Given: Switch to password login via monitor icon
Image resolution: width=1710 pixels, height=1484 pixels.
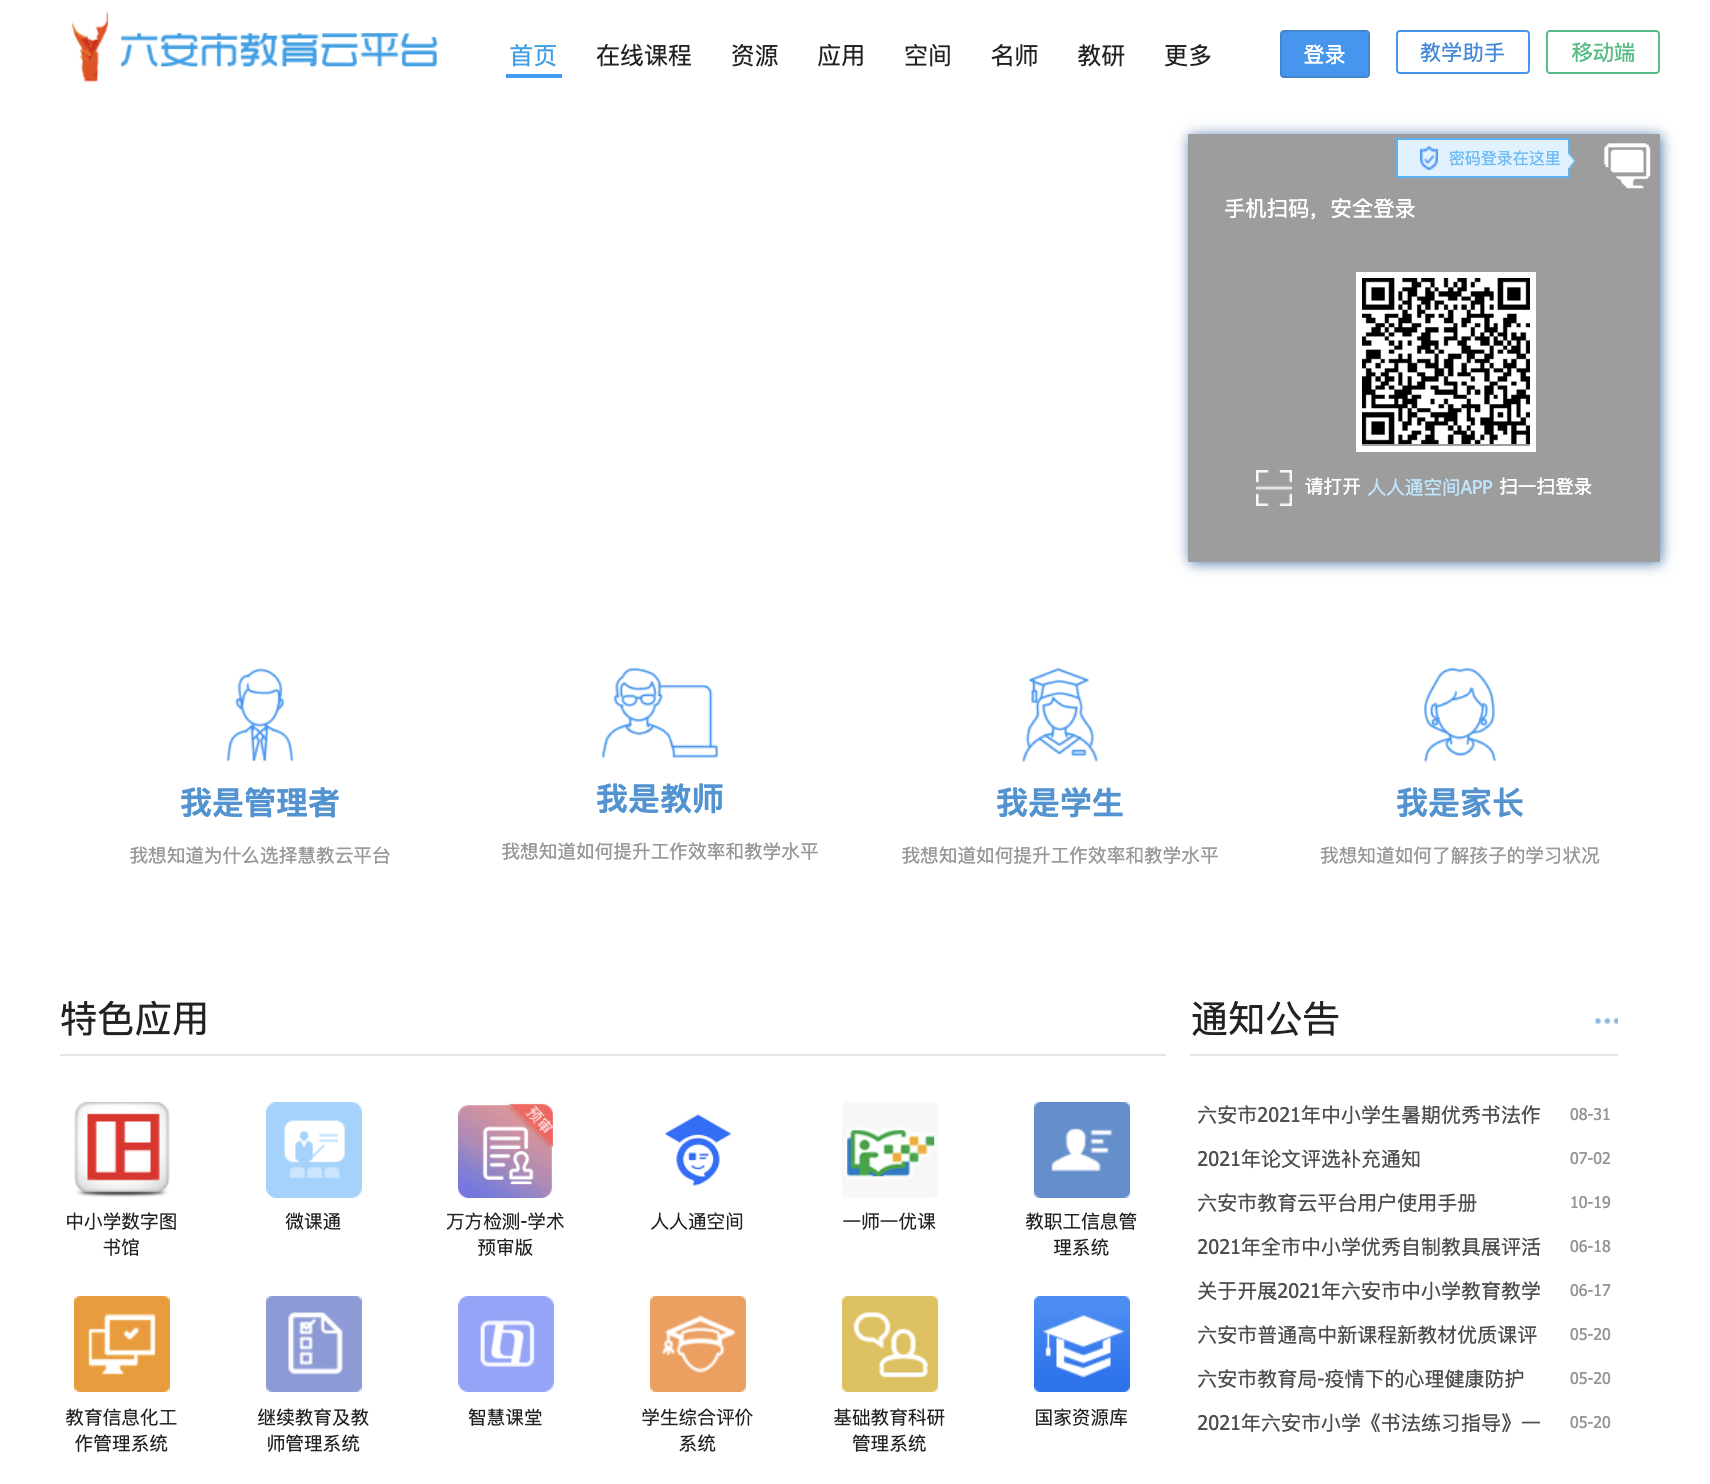Looking at the screenshot, I should point(1626,163).
